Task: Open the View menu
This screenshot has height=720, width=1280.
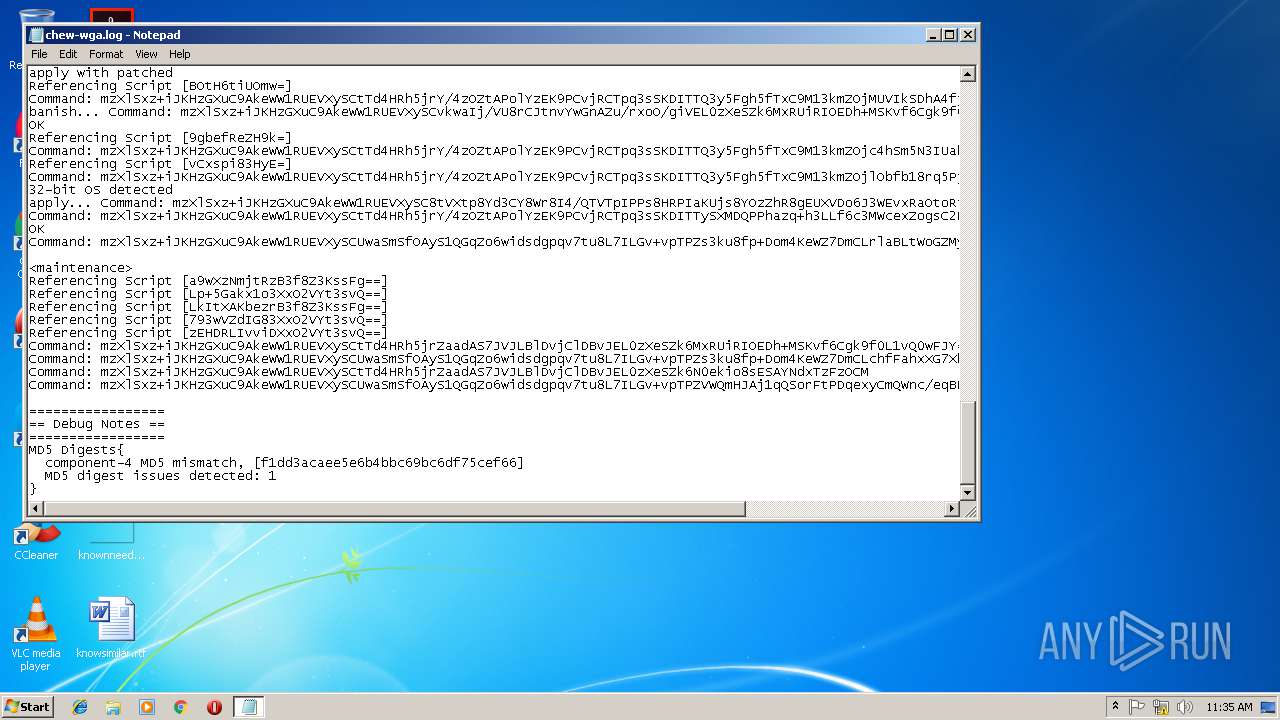Action: point(146,54)
